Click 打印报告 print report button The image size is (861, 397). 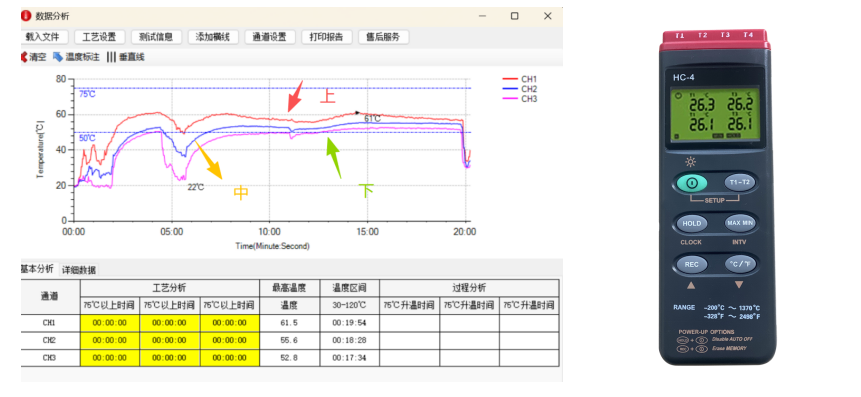point(326,37)
